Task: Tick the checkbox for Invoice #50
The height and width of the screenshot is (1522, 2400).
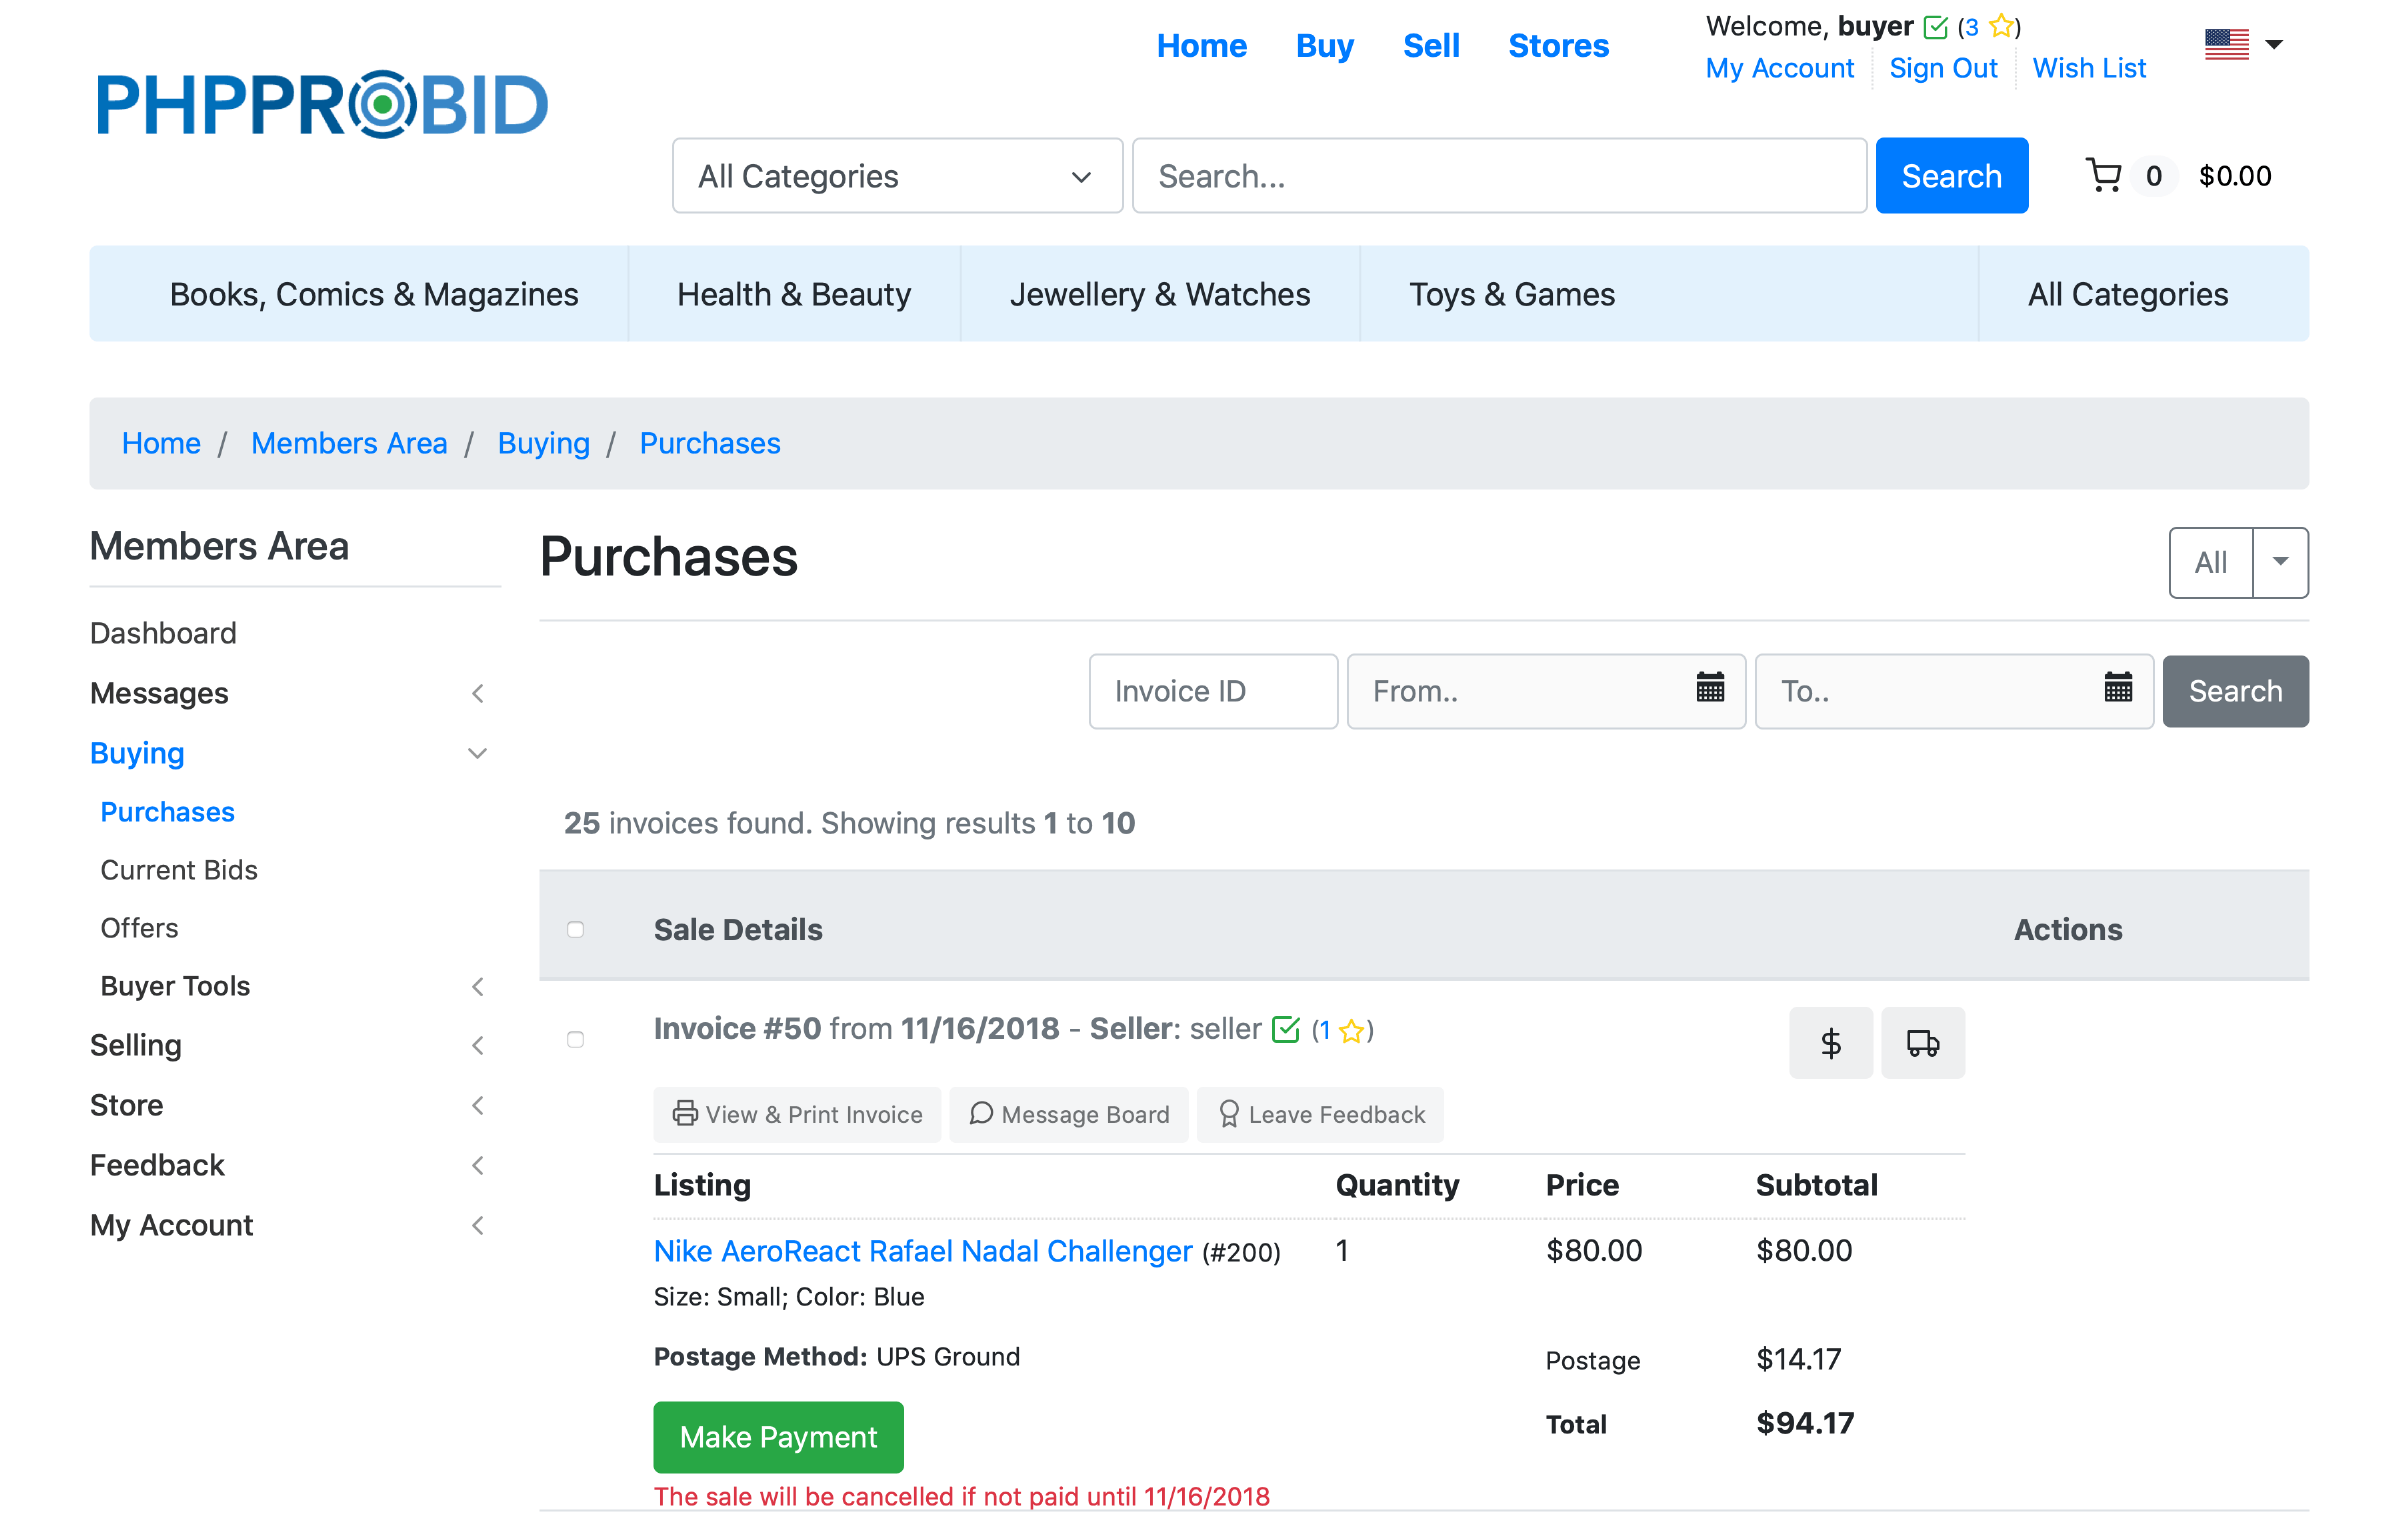Action: point(575,1039)
